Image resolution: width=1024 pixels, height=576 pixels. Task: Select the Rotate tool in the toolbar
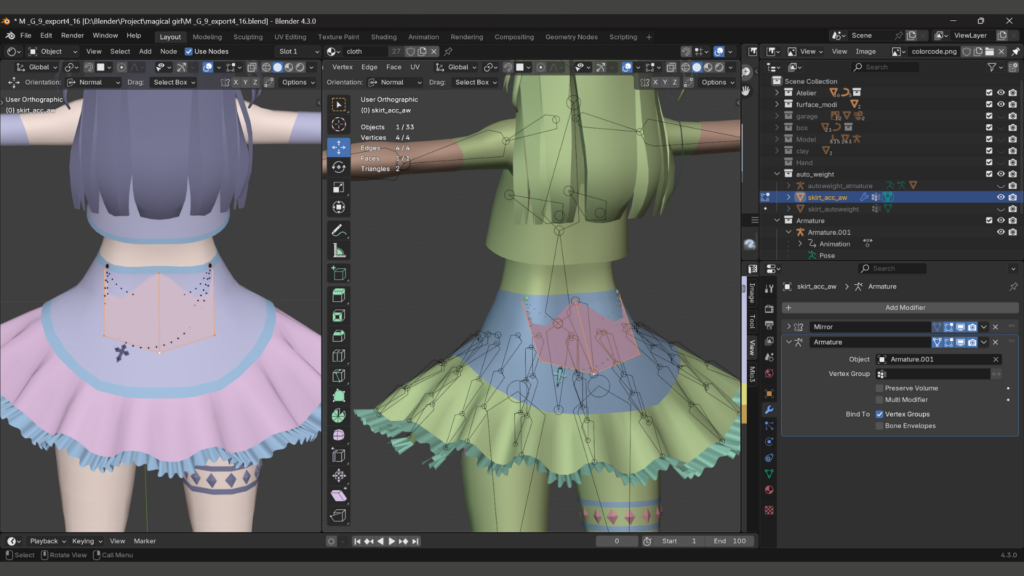click(339, 167)
